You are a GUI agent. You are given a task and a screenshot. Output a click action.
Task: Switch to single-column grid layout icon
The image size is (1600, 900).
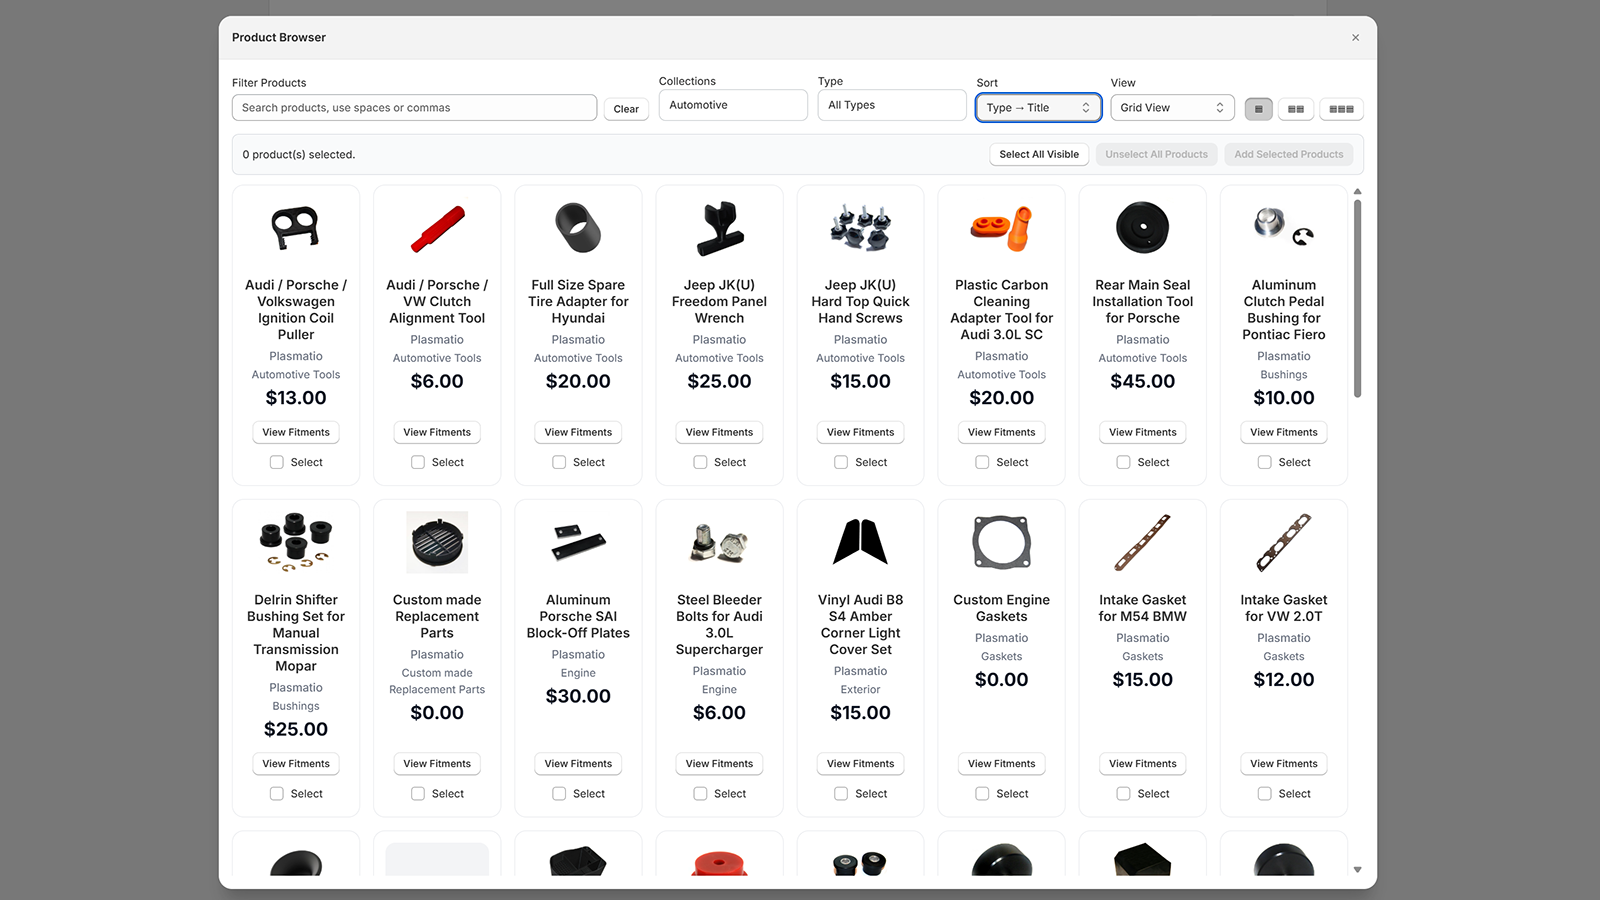tap(1258, 109)
